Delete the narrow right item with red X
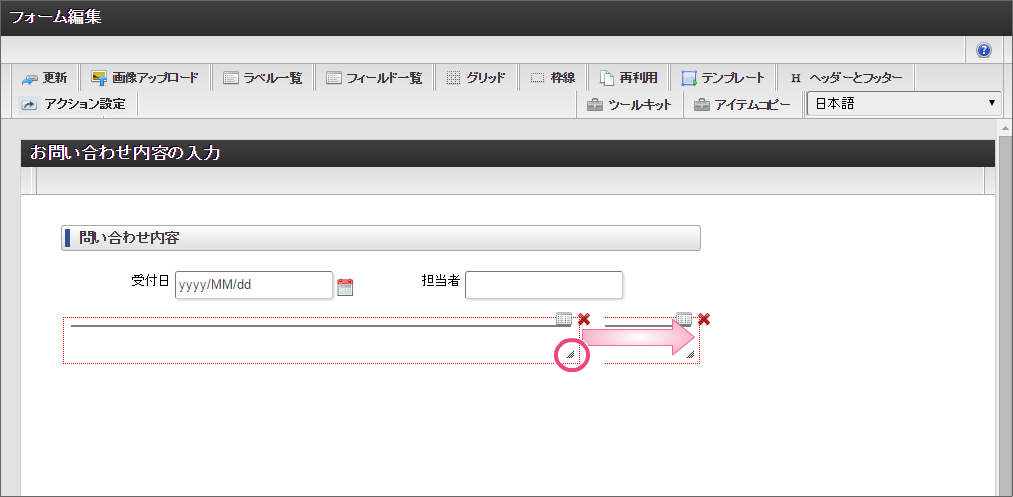The width and height of the screenshot is (1013, 497). point(704,319)
